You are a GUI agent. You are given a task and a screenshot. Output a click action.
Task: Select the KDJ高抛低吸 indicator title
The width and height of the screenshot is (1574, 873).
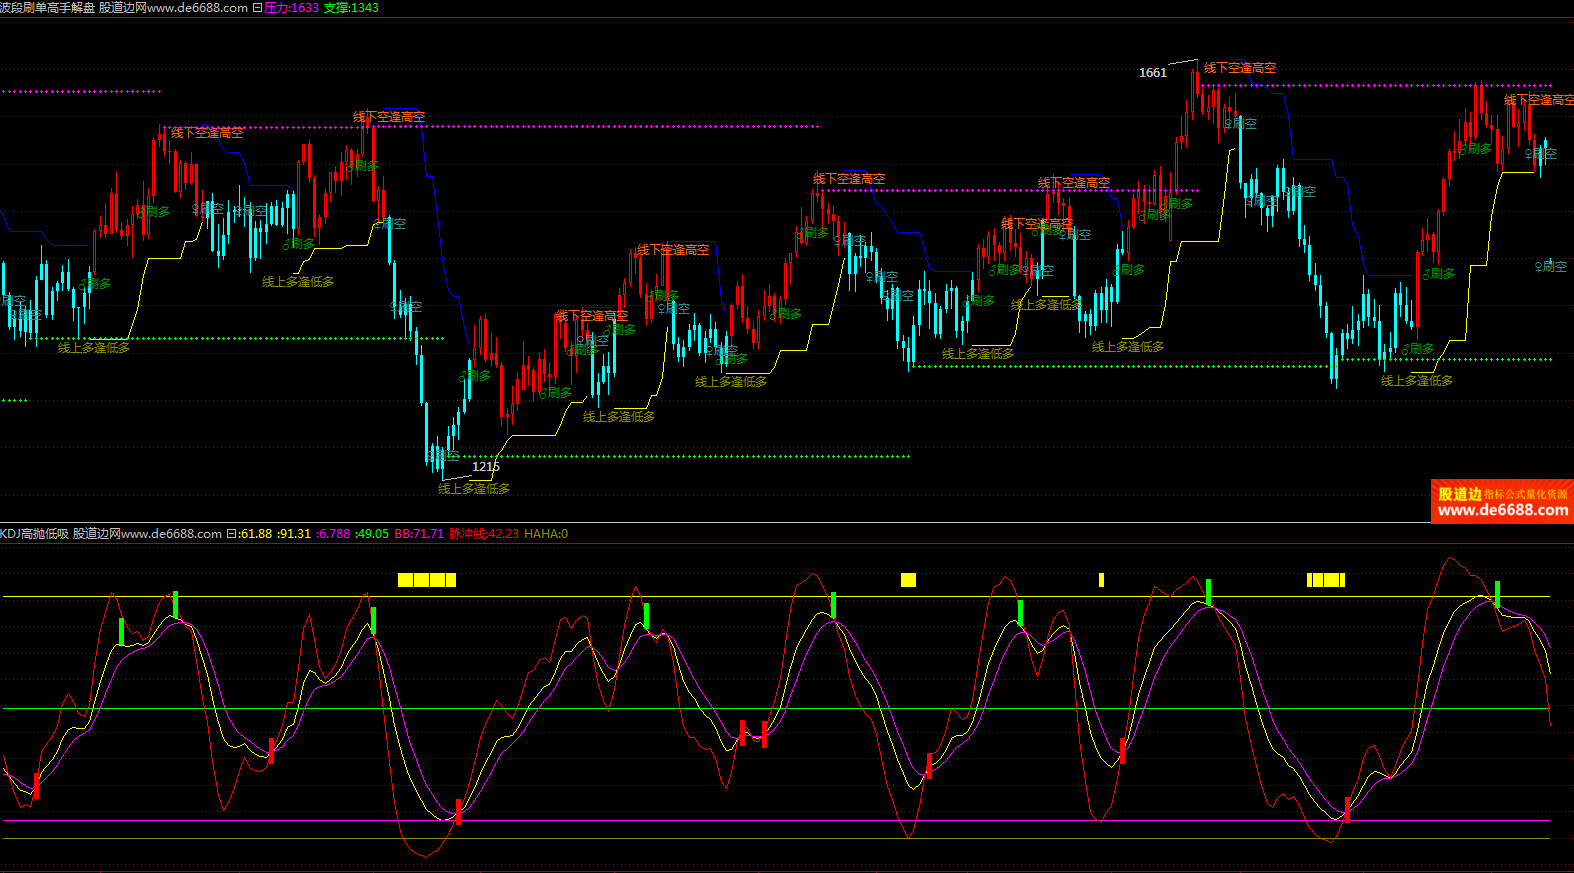pos(35,534)
